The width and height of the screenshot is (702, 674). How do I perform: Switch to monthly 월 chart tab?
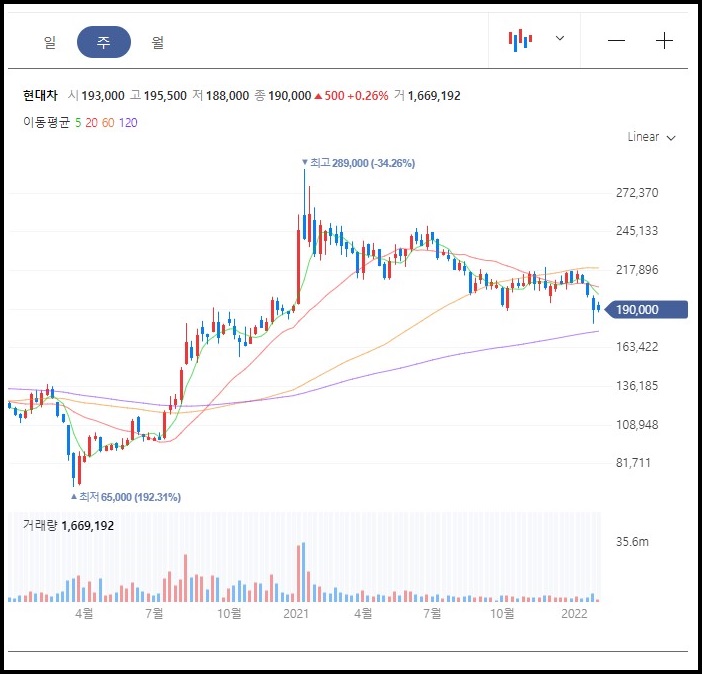click(158, 42)
